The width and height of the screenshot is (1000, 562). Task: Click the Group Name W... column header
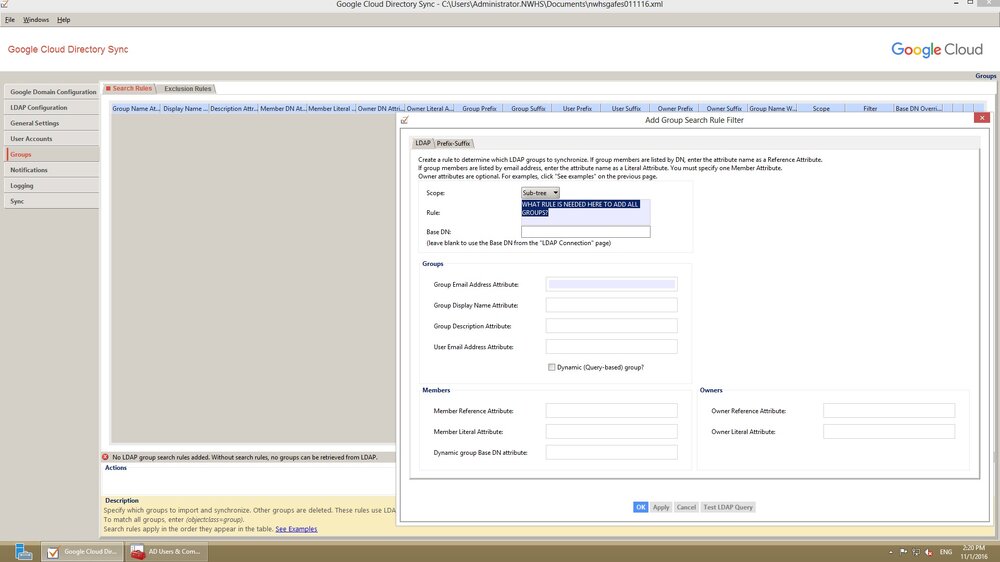(772, 108)
